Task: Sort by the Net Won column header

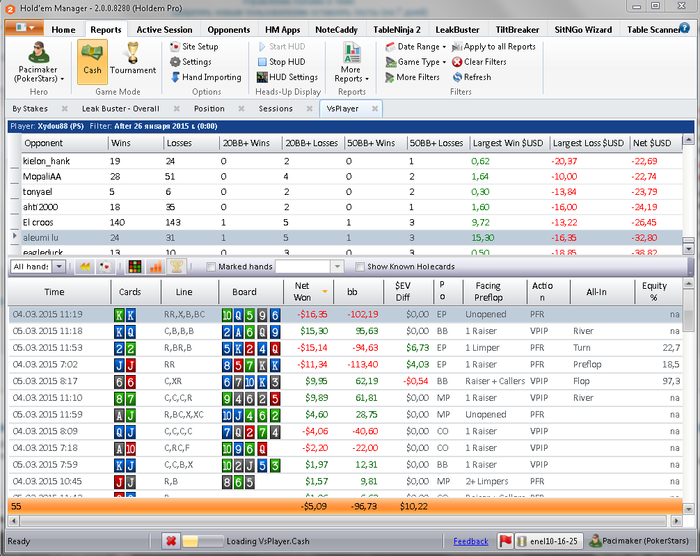Action: click(301, 292)
